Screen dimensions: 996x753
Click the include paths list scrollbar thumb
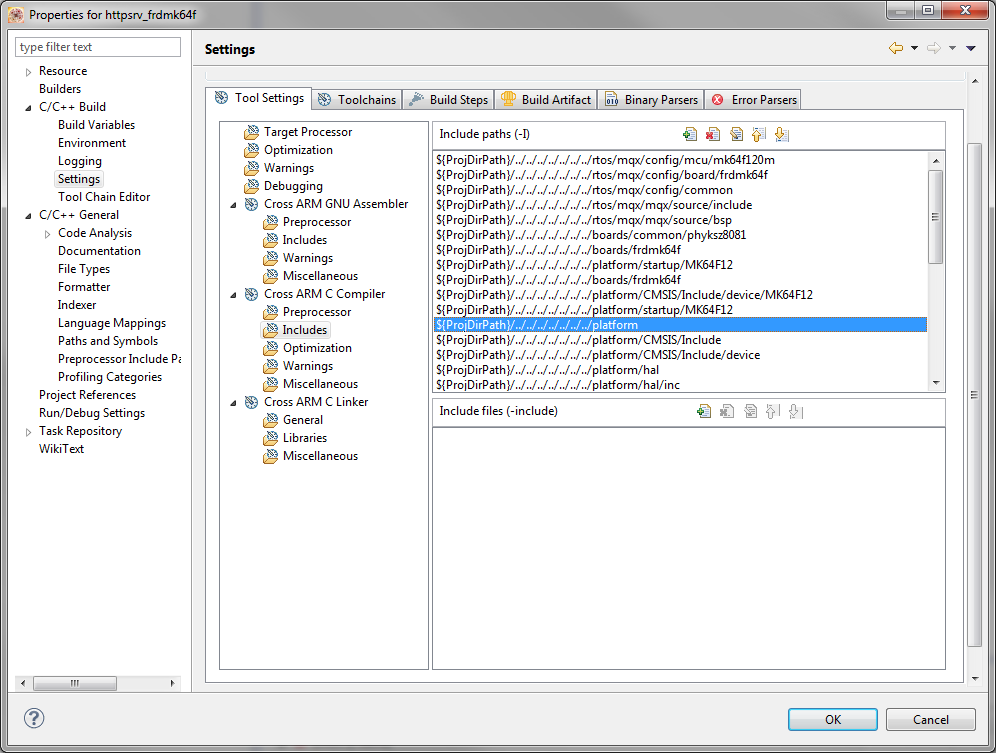tap(935, 216)
